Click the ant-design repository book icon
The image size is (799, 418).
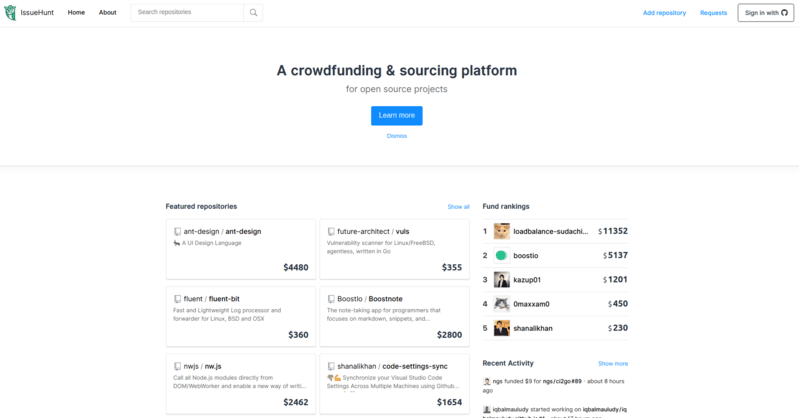177,231
